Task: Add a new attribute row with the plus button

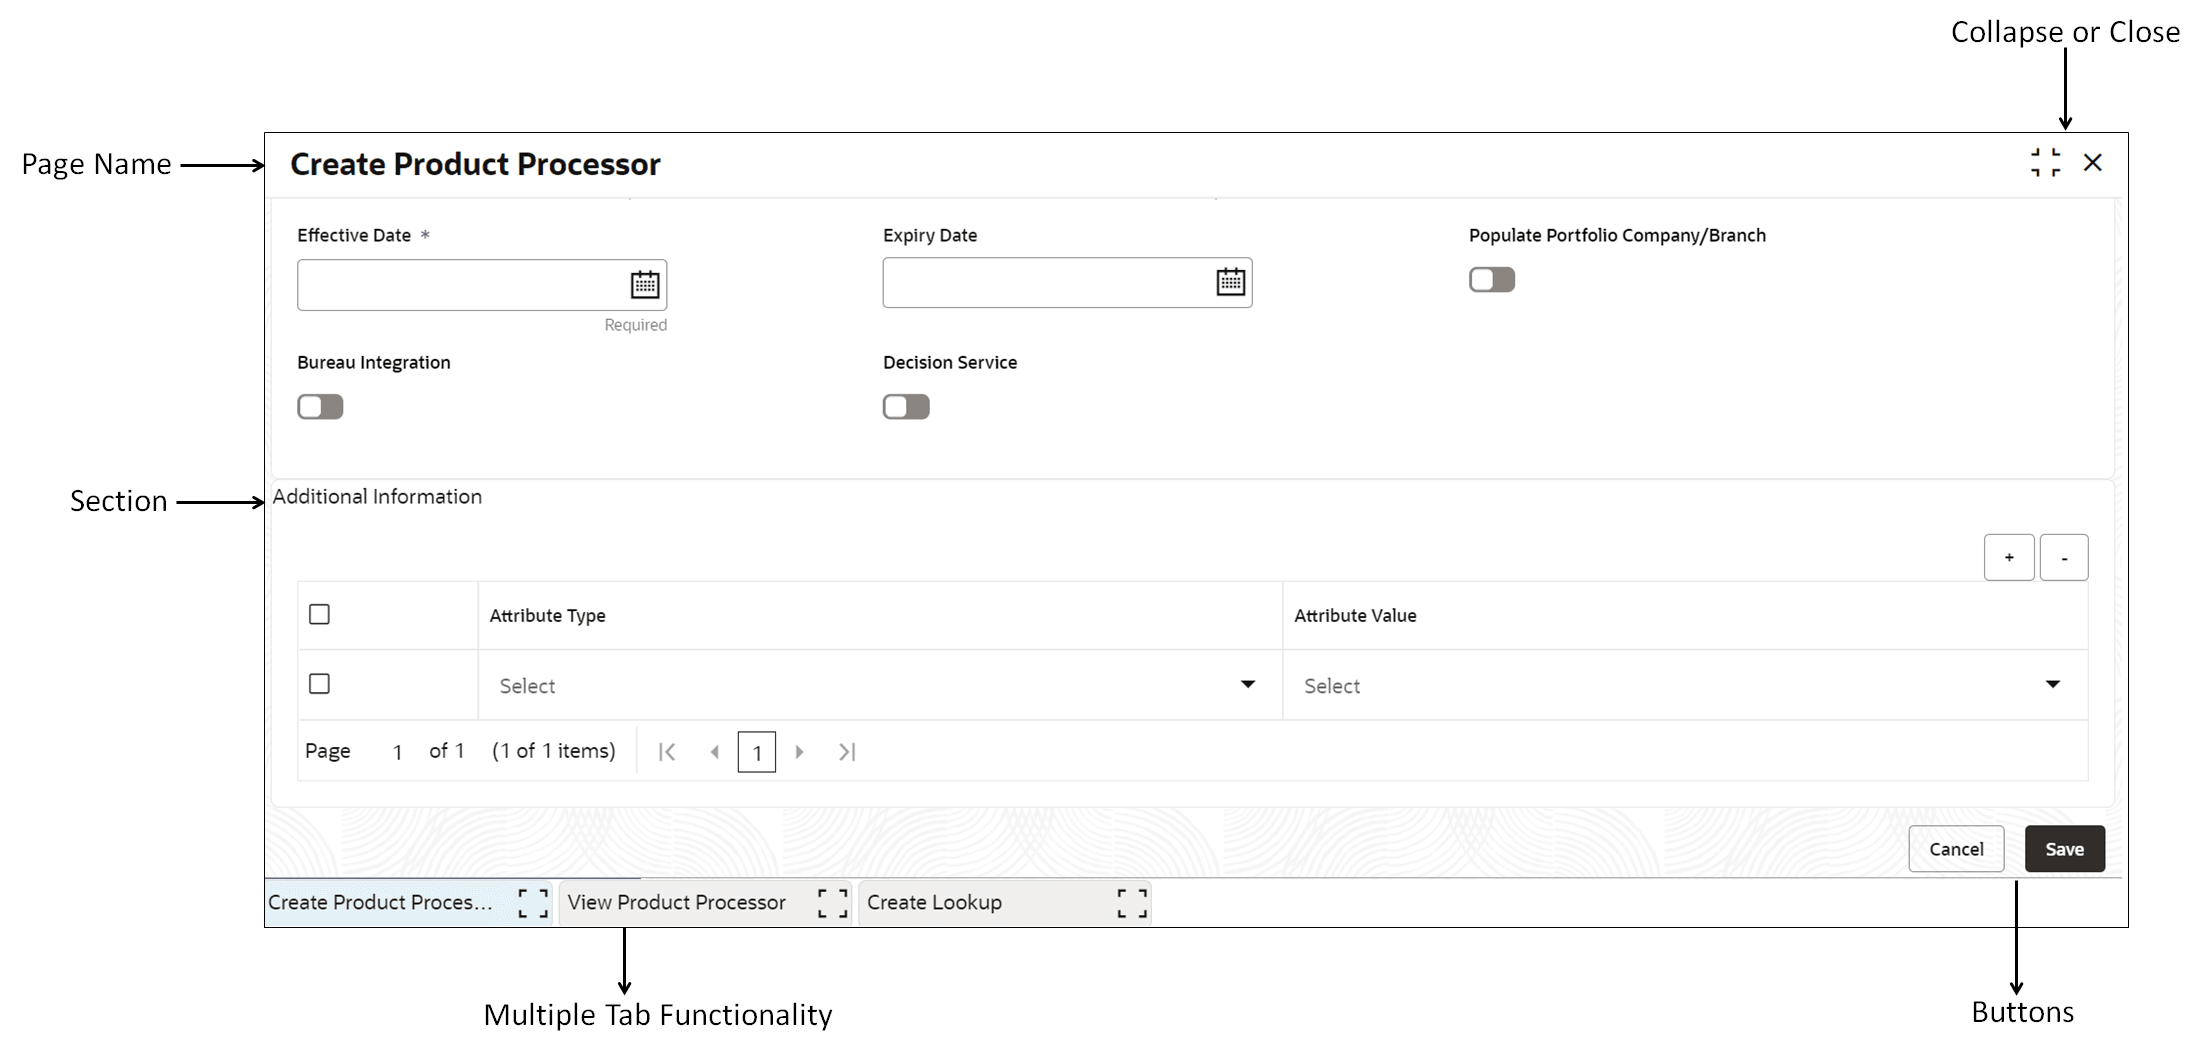Action: [2008, 557]
